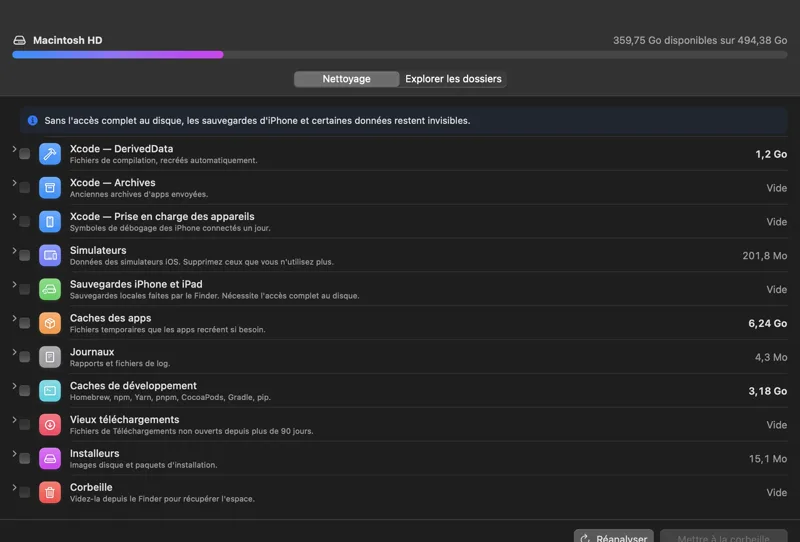Expand the Xcode — DerivedData row
Screen dimensions: 800x542
pos(14,149)
